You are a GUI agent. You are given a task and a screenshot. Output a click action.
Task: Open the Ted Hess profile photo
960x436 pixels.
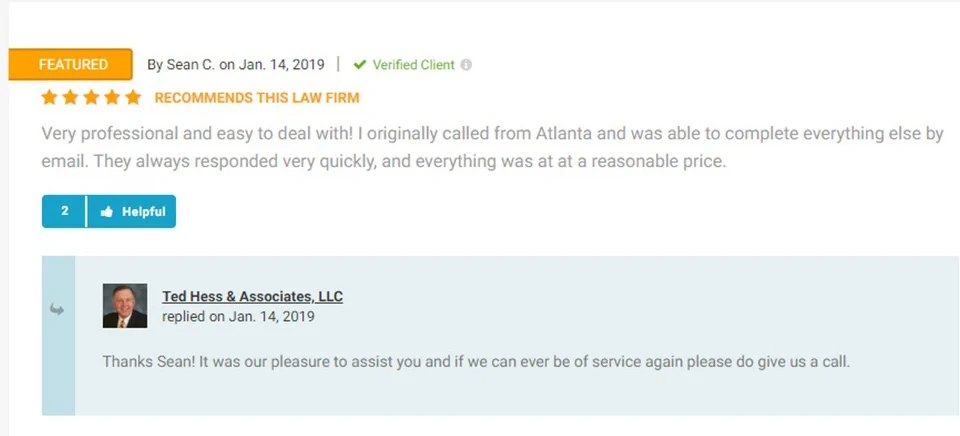click(125, 306)
